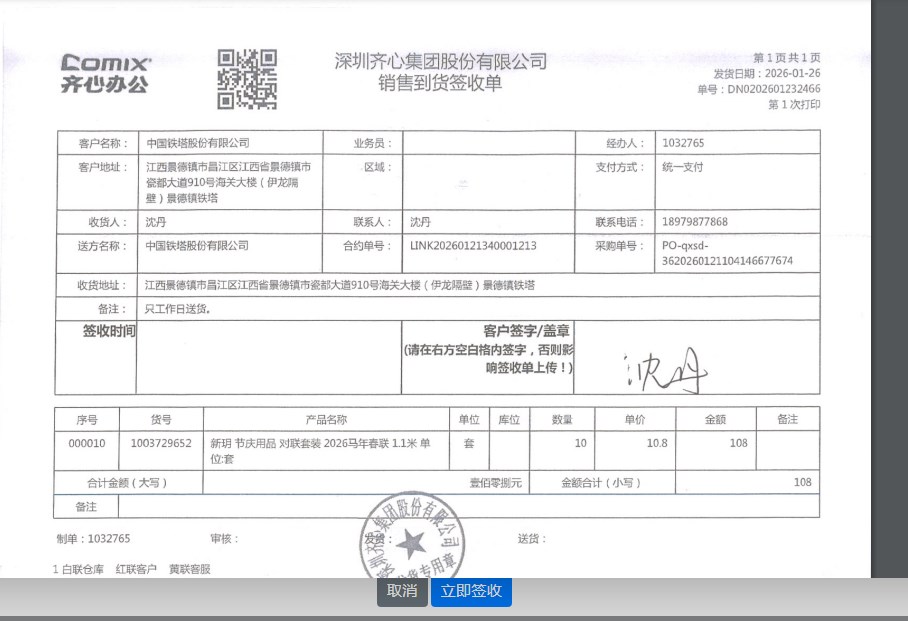Click the empty 签收时间 field
908x621 pixels.
[267, 358]
